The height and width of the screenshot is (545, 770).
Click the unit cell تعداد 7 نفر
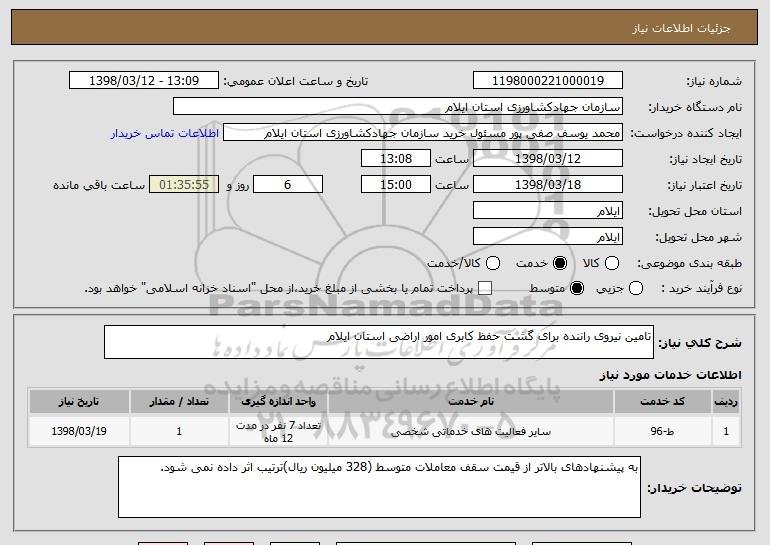tap(278, 431)
